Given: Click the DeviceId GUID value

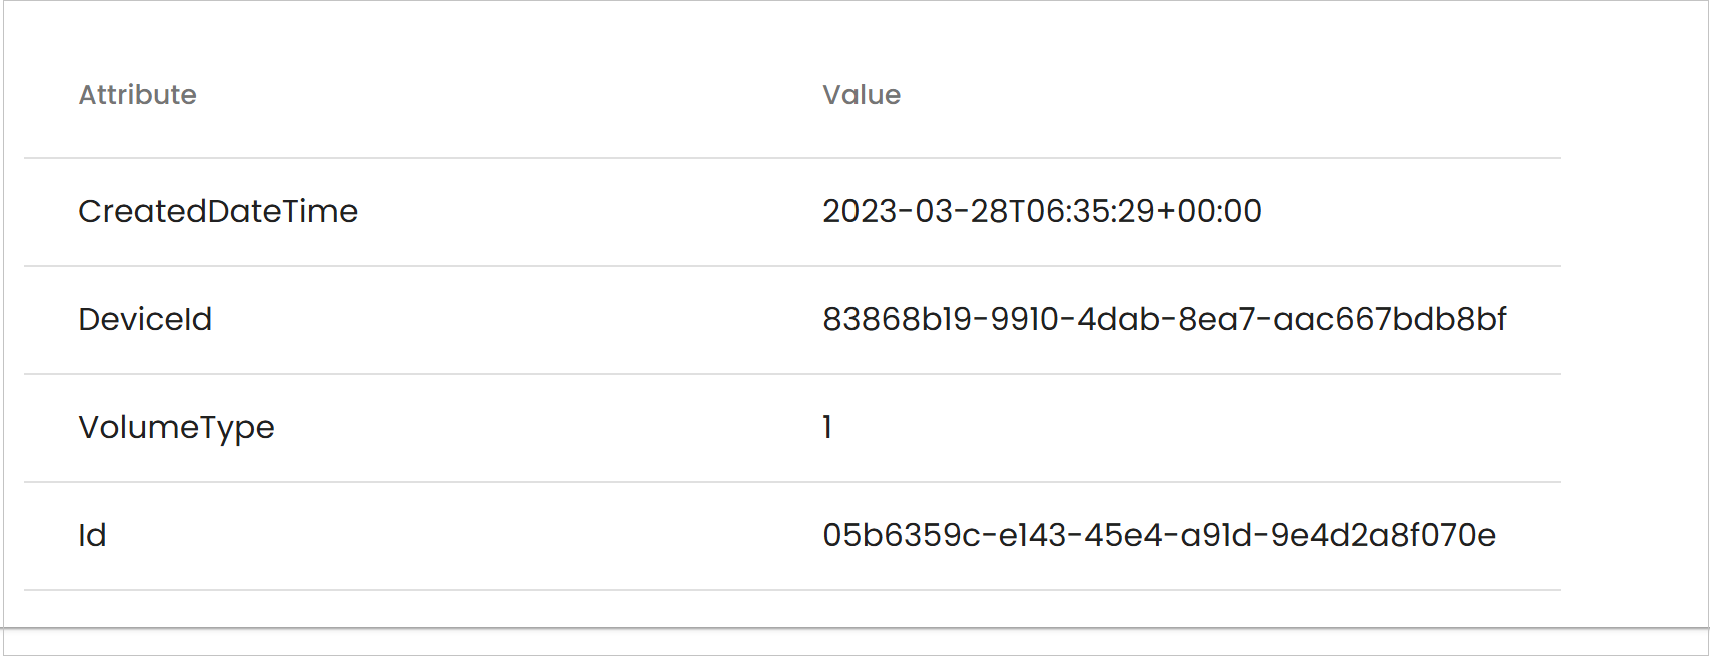Looking at the screenshot, I should point(1163,319).
